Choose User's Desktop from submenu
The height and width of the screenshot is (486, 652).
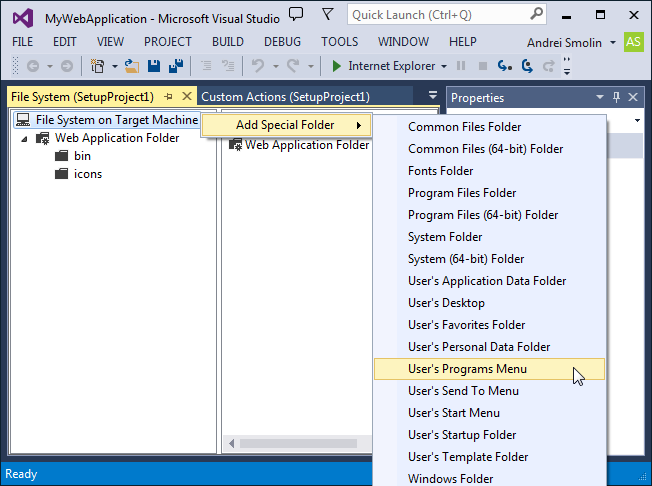tap(489, 303)
